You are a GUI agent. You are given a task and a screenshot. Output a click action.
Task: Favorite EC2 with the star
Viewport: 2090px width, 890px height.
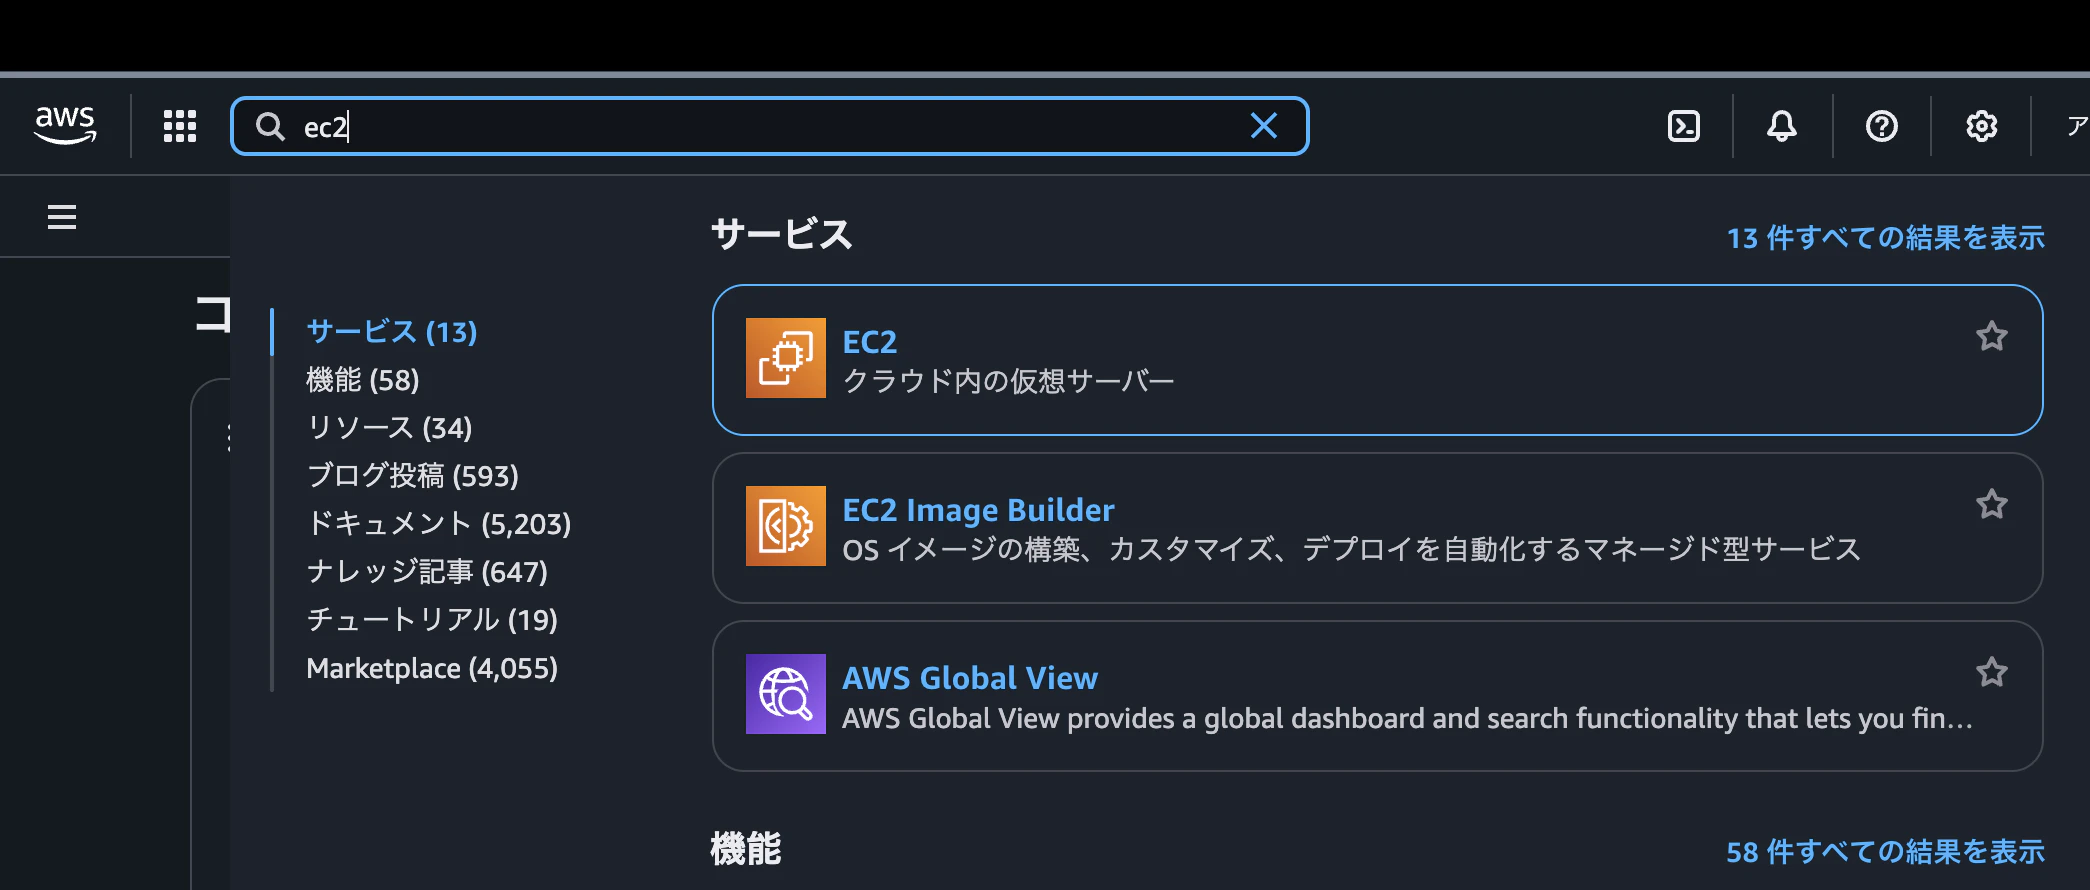[x=1992, y=336]
